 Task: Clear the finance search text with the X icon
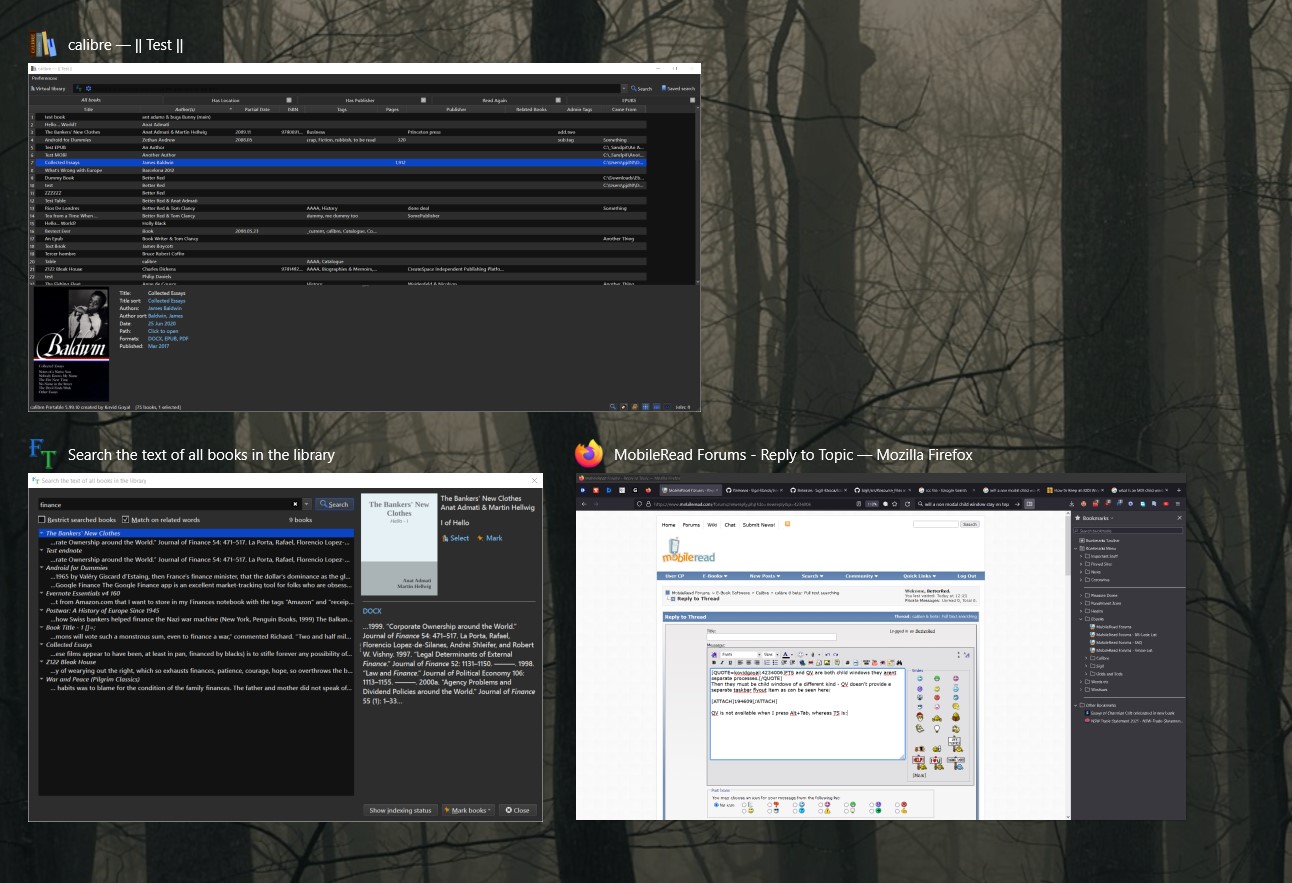click(295, 504)
